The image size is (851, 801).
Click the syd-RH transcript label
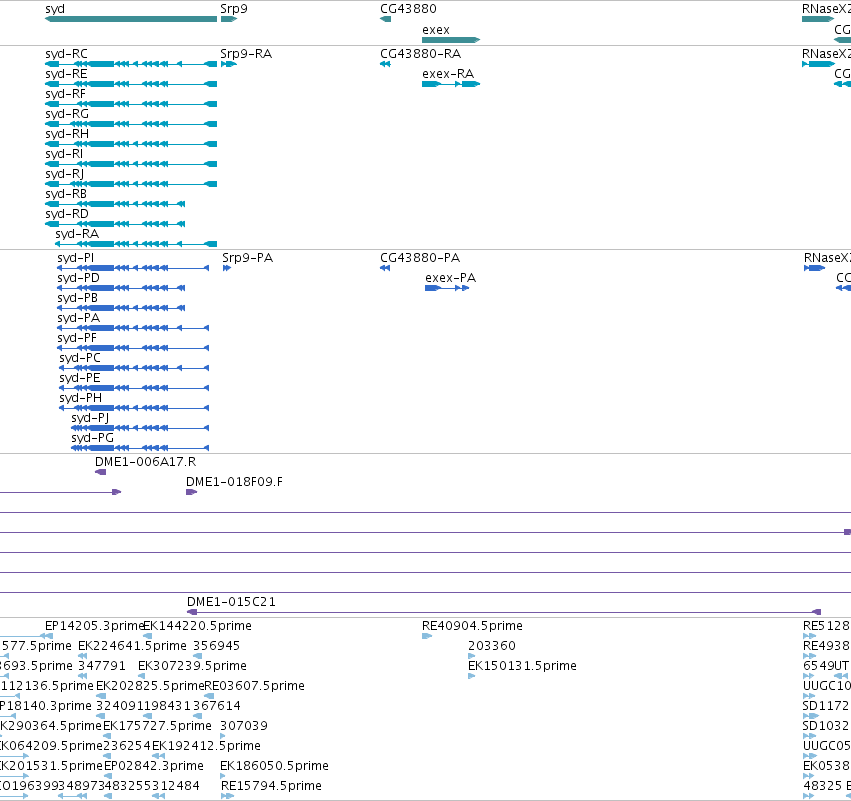[x=67, y=134]
